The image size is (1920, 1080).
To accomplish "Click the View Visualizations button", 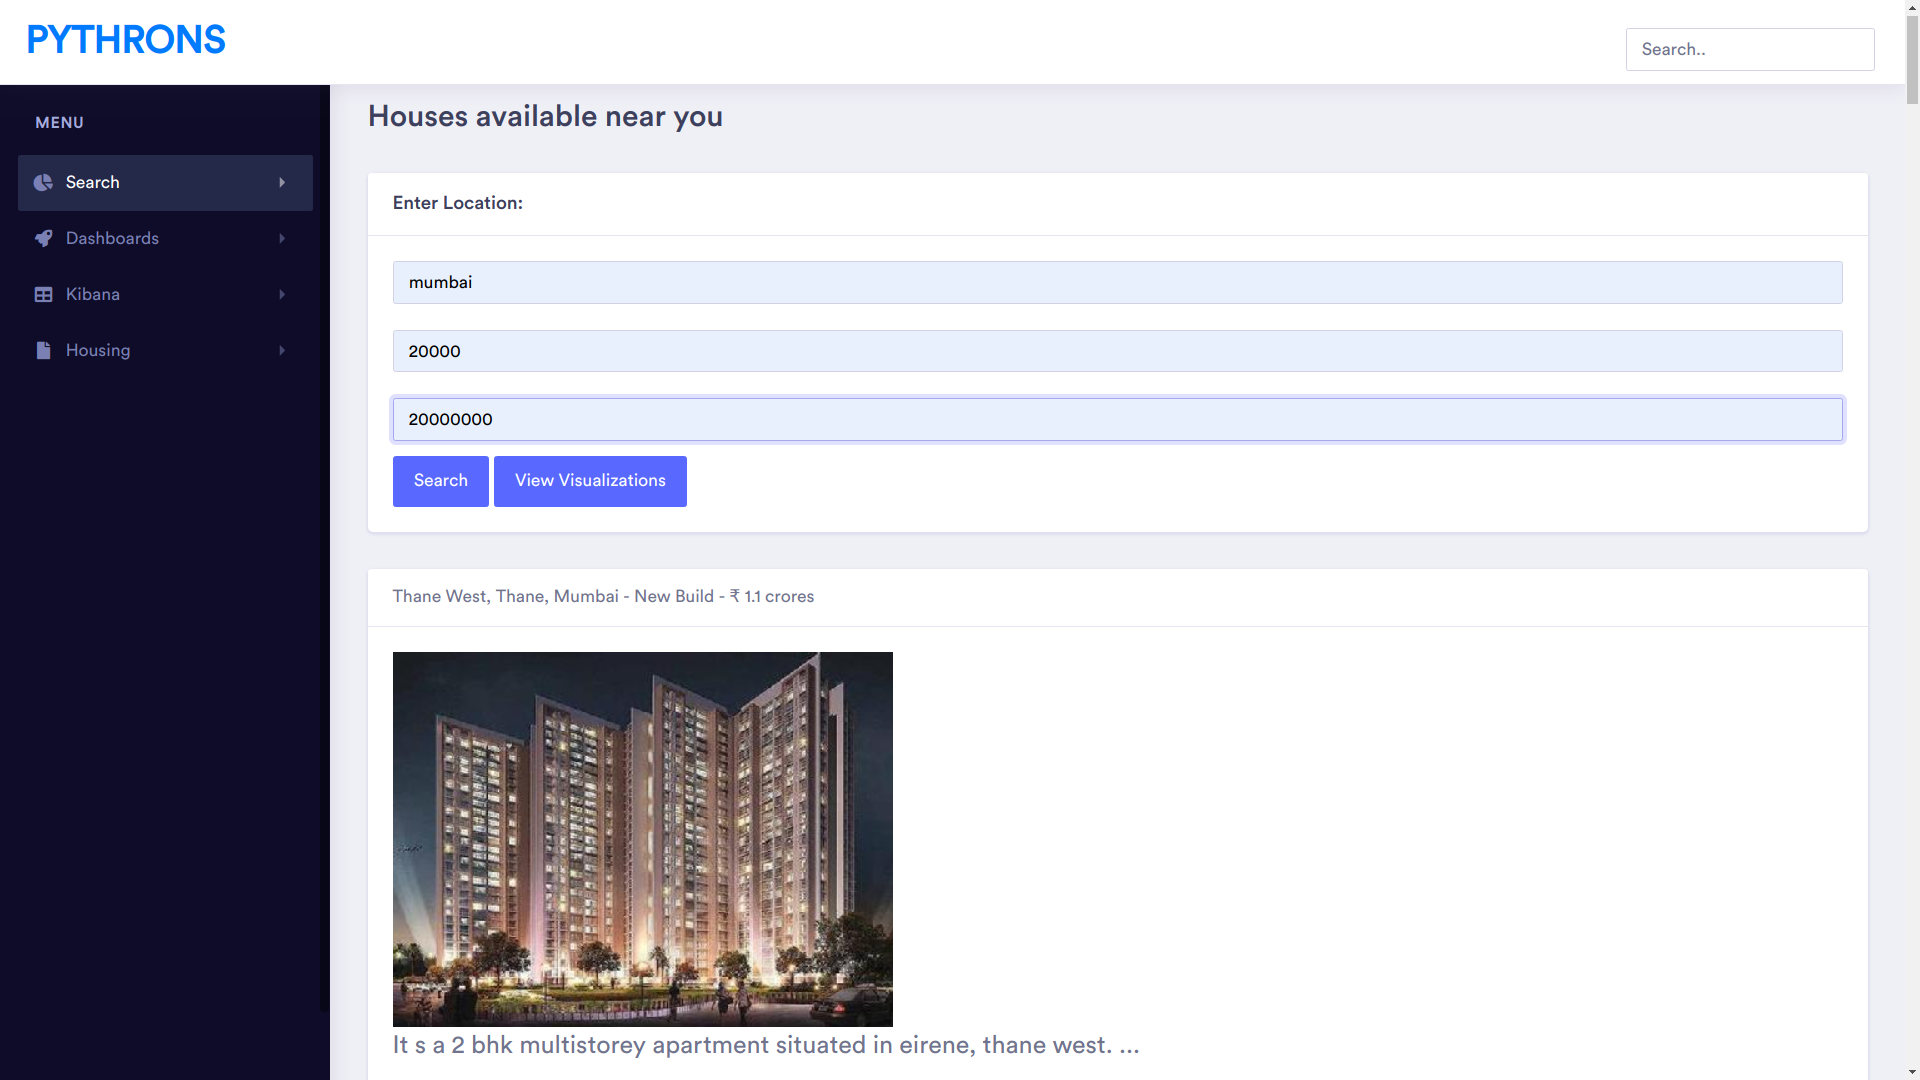I will 590,481.
